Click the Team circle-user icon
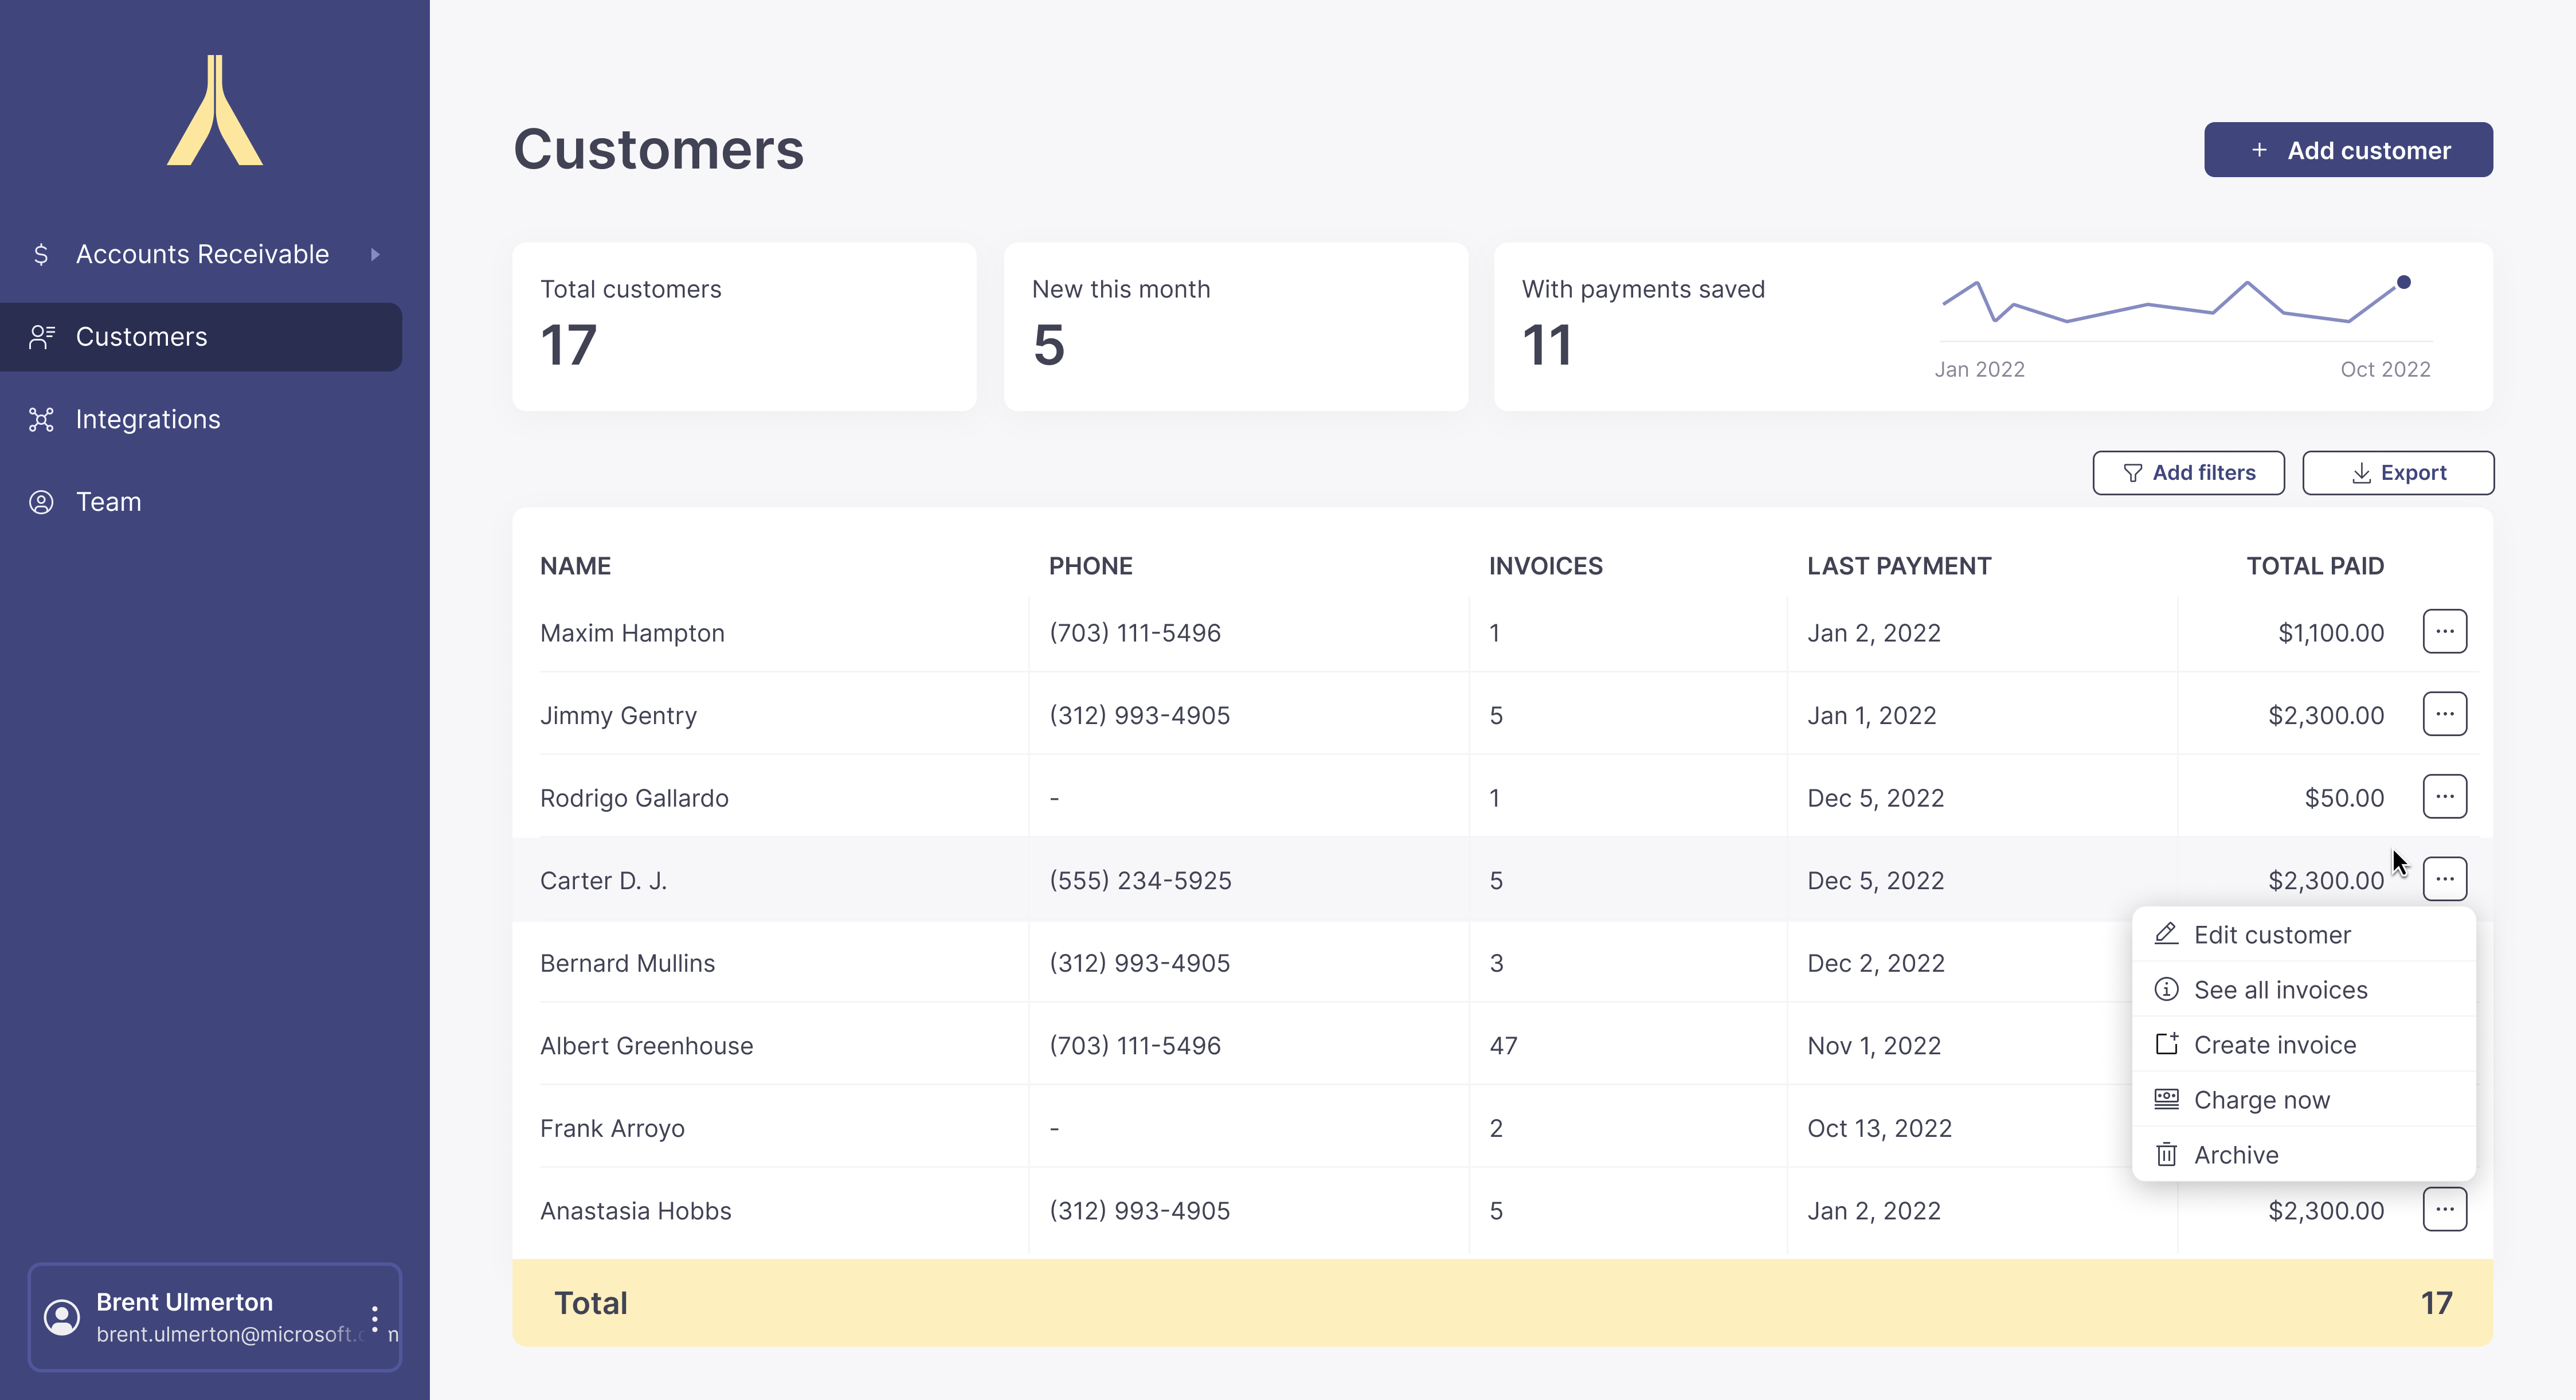 pyautogui.click(x=41, y=502)
